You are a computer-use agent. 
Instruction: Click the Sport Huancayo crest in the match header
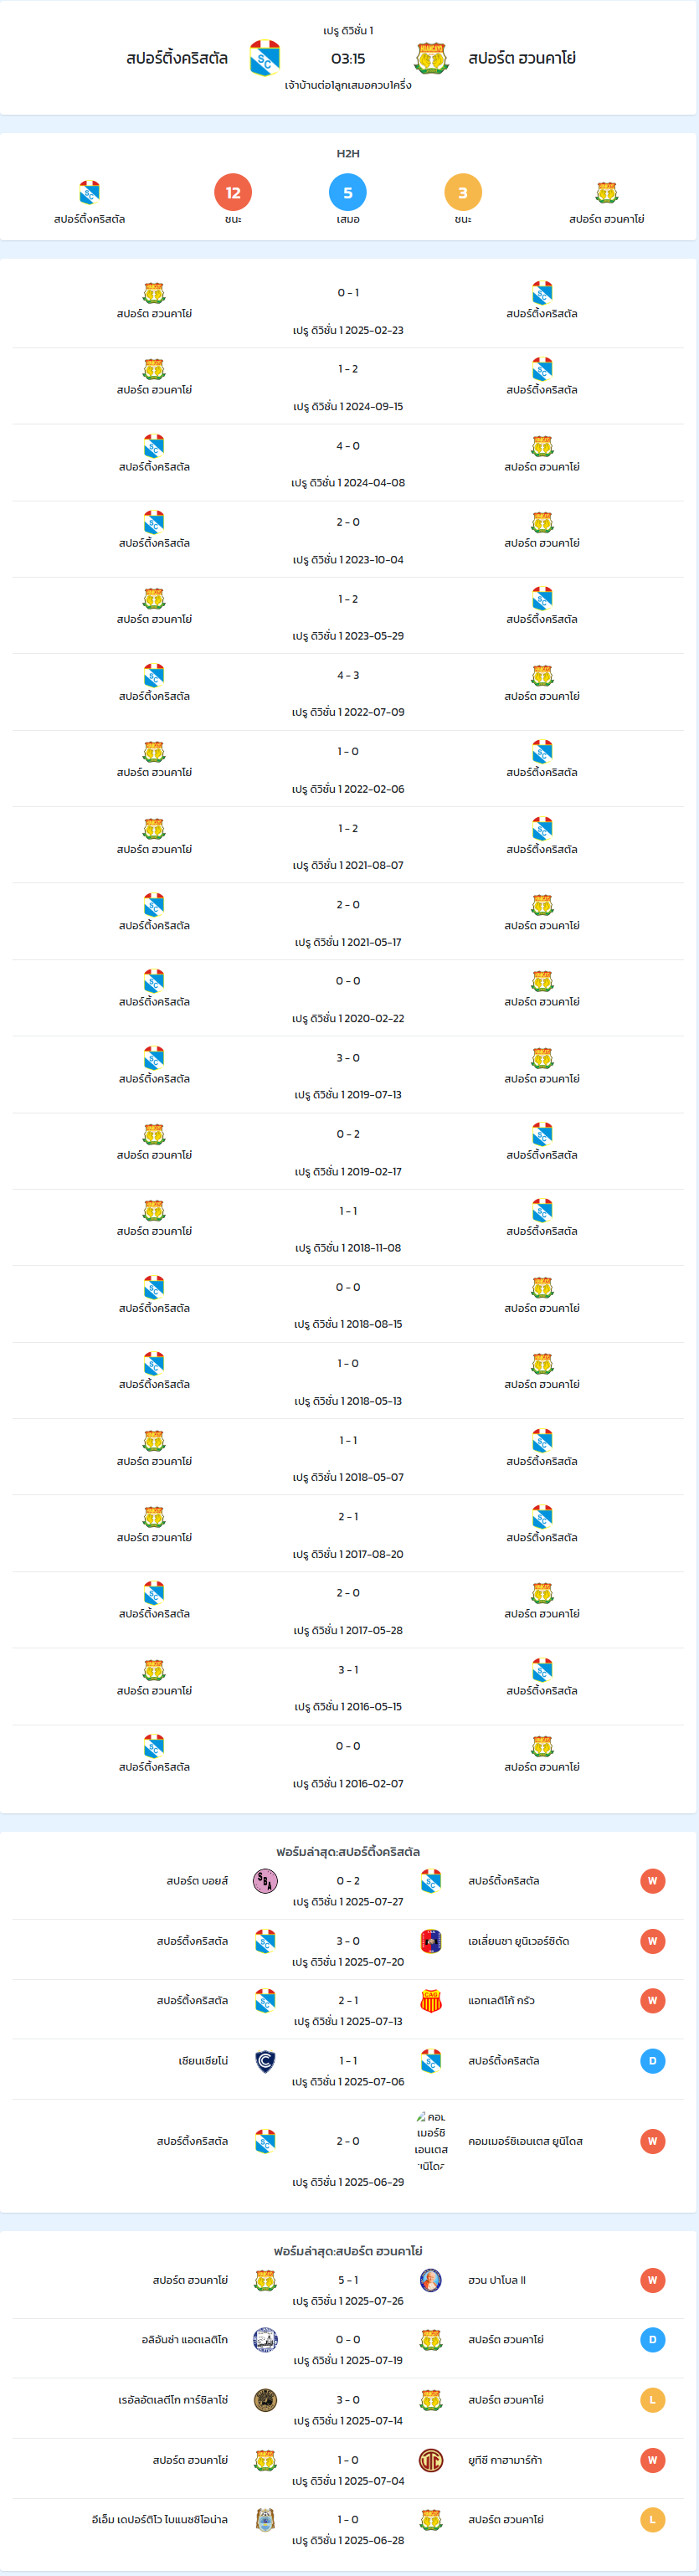[431, 58]
